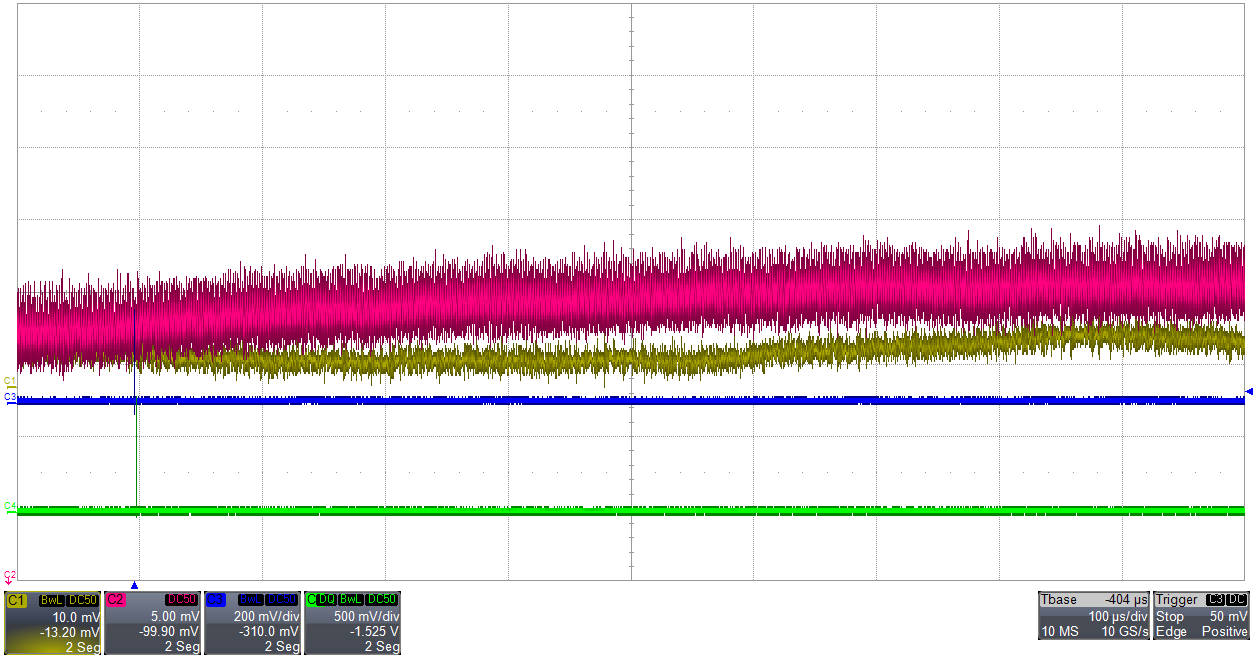
Task: Click the Trigger mode Stop text
Action: pos(1170,617)
